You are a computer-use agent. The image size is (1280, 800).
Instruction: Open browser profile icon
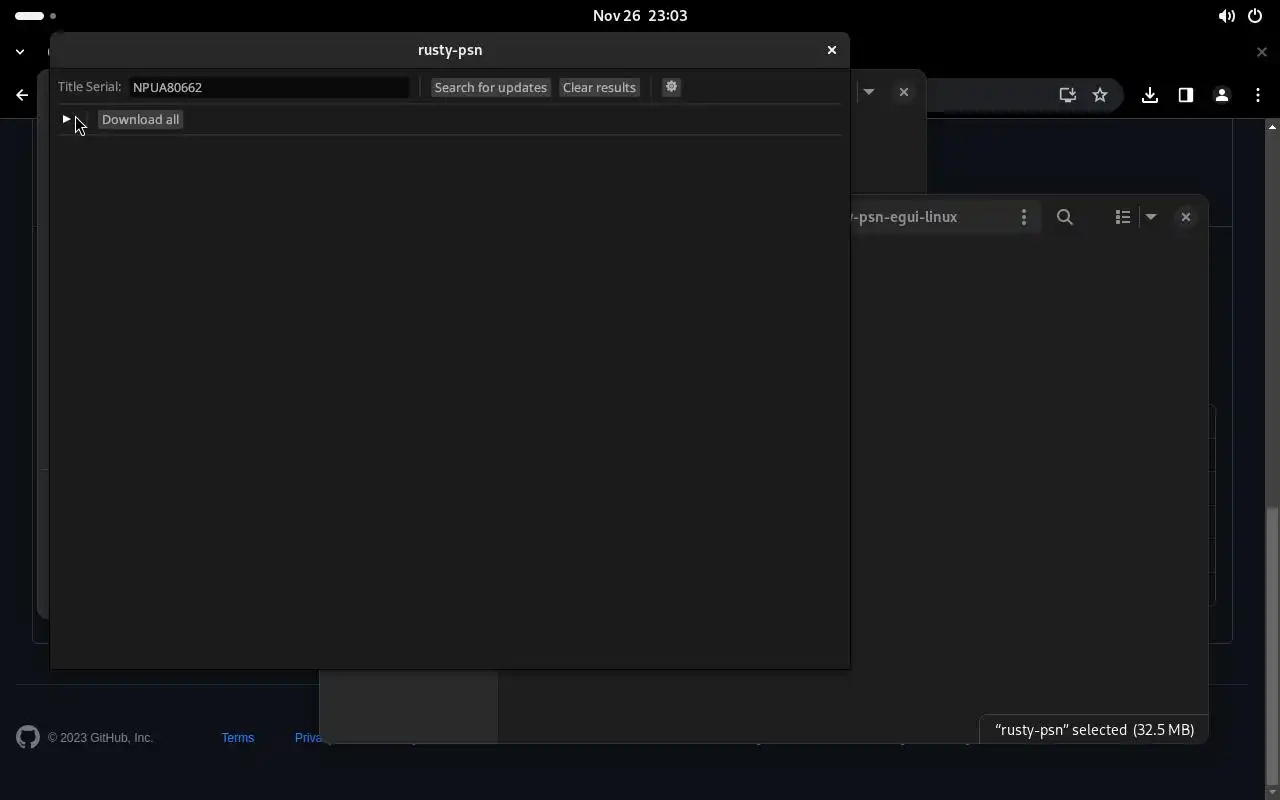pos(1221,95)
